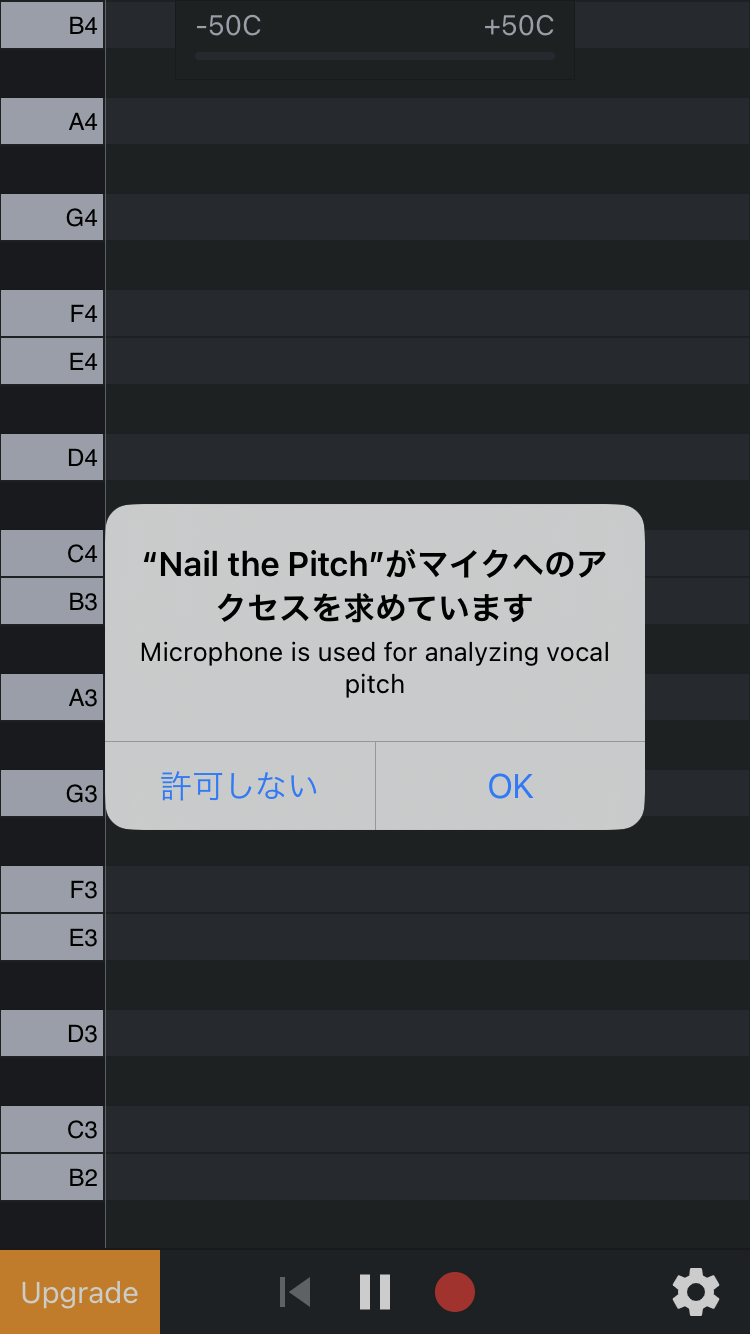
Task: Open the Upgrade purchase screen
Action: coord(80,1291)
